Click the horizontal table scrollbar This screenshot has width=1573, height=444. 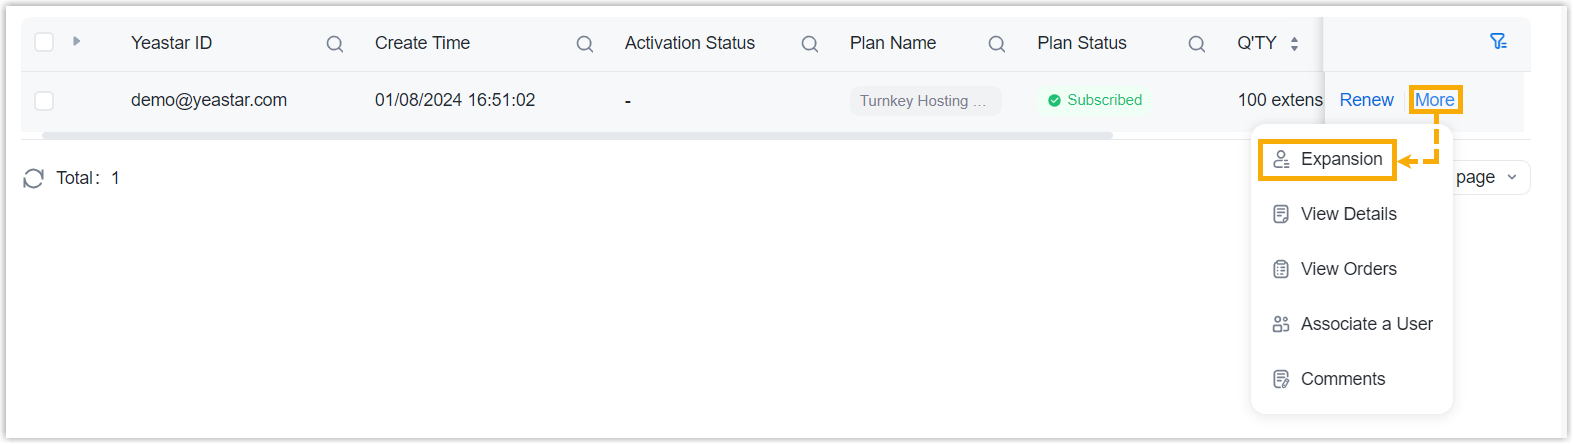pos(577,136)
